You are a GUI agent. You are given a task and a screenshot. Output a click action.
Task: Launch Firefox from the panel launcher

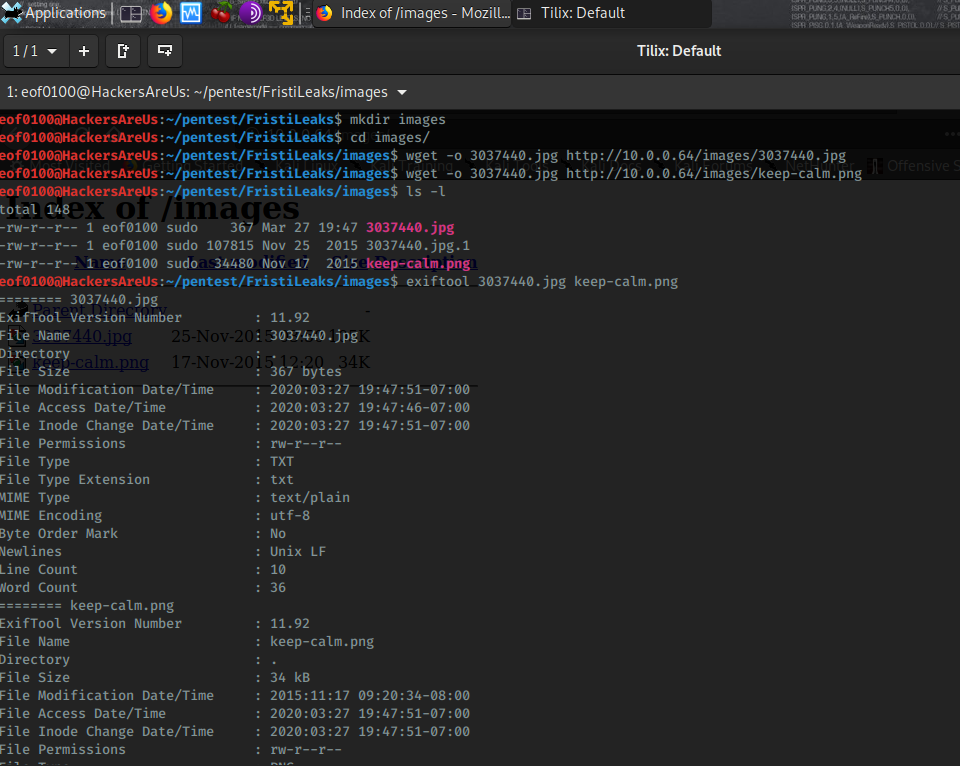[x=161, y=13]
